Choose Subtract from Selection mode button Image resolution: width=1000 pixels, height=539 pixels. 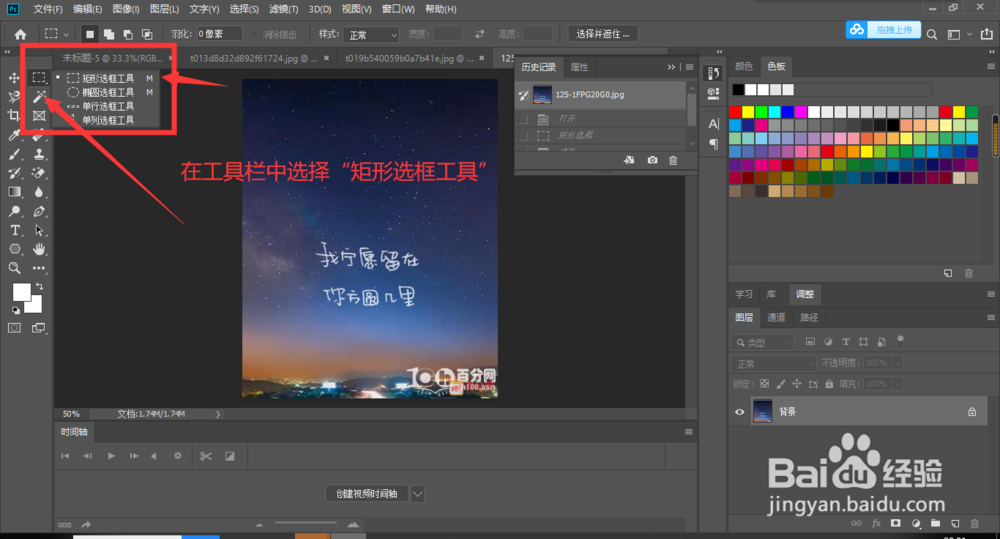[x=128, y=34]
